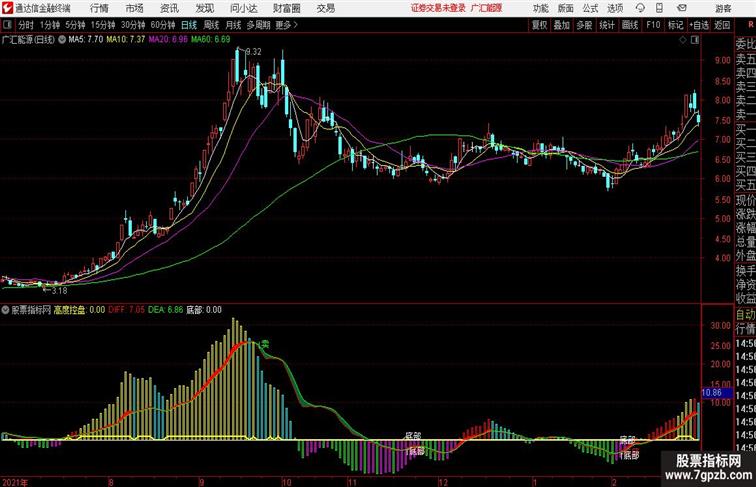This screenshot has width=756, height=487.
Task: Click the MA10: 7.37 label
Action: click(126, 40)
